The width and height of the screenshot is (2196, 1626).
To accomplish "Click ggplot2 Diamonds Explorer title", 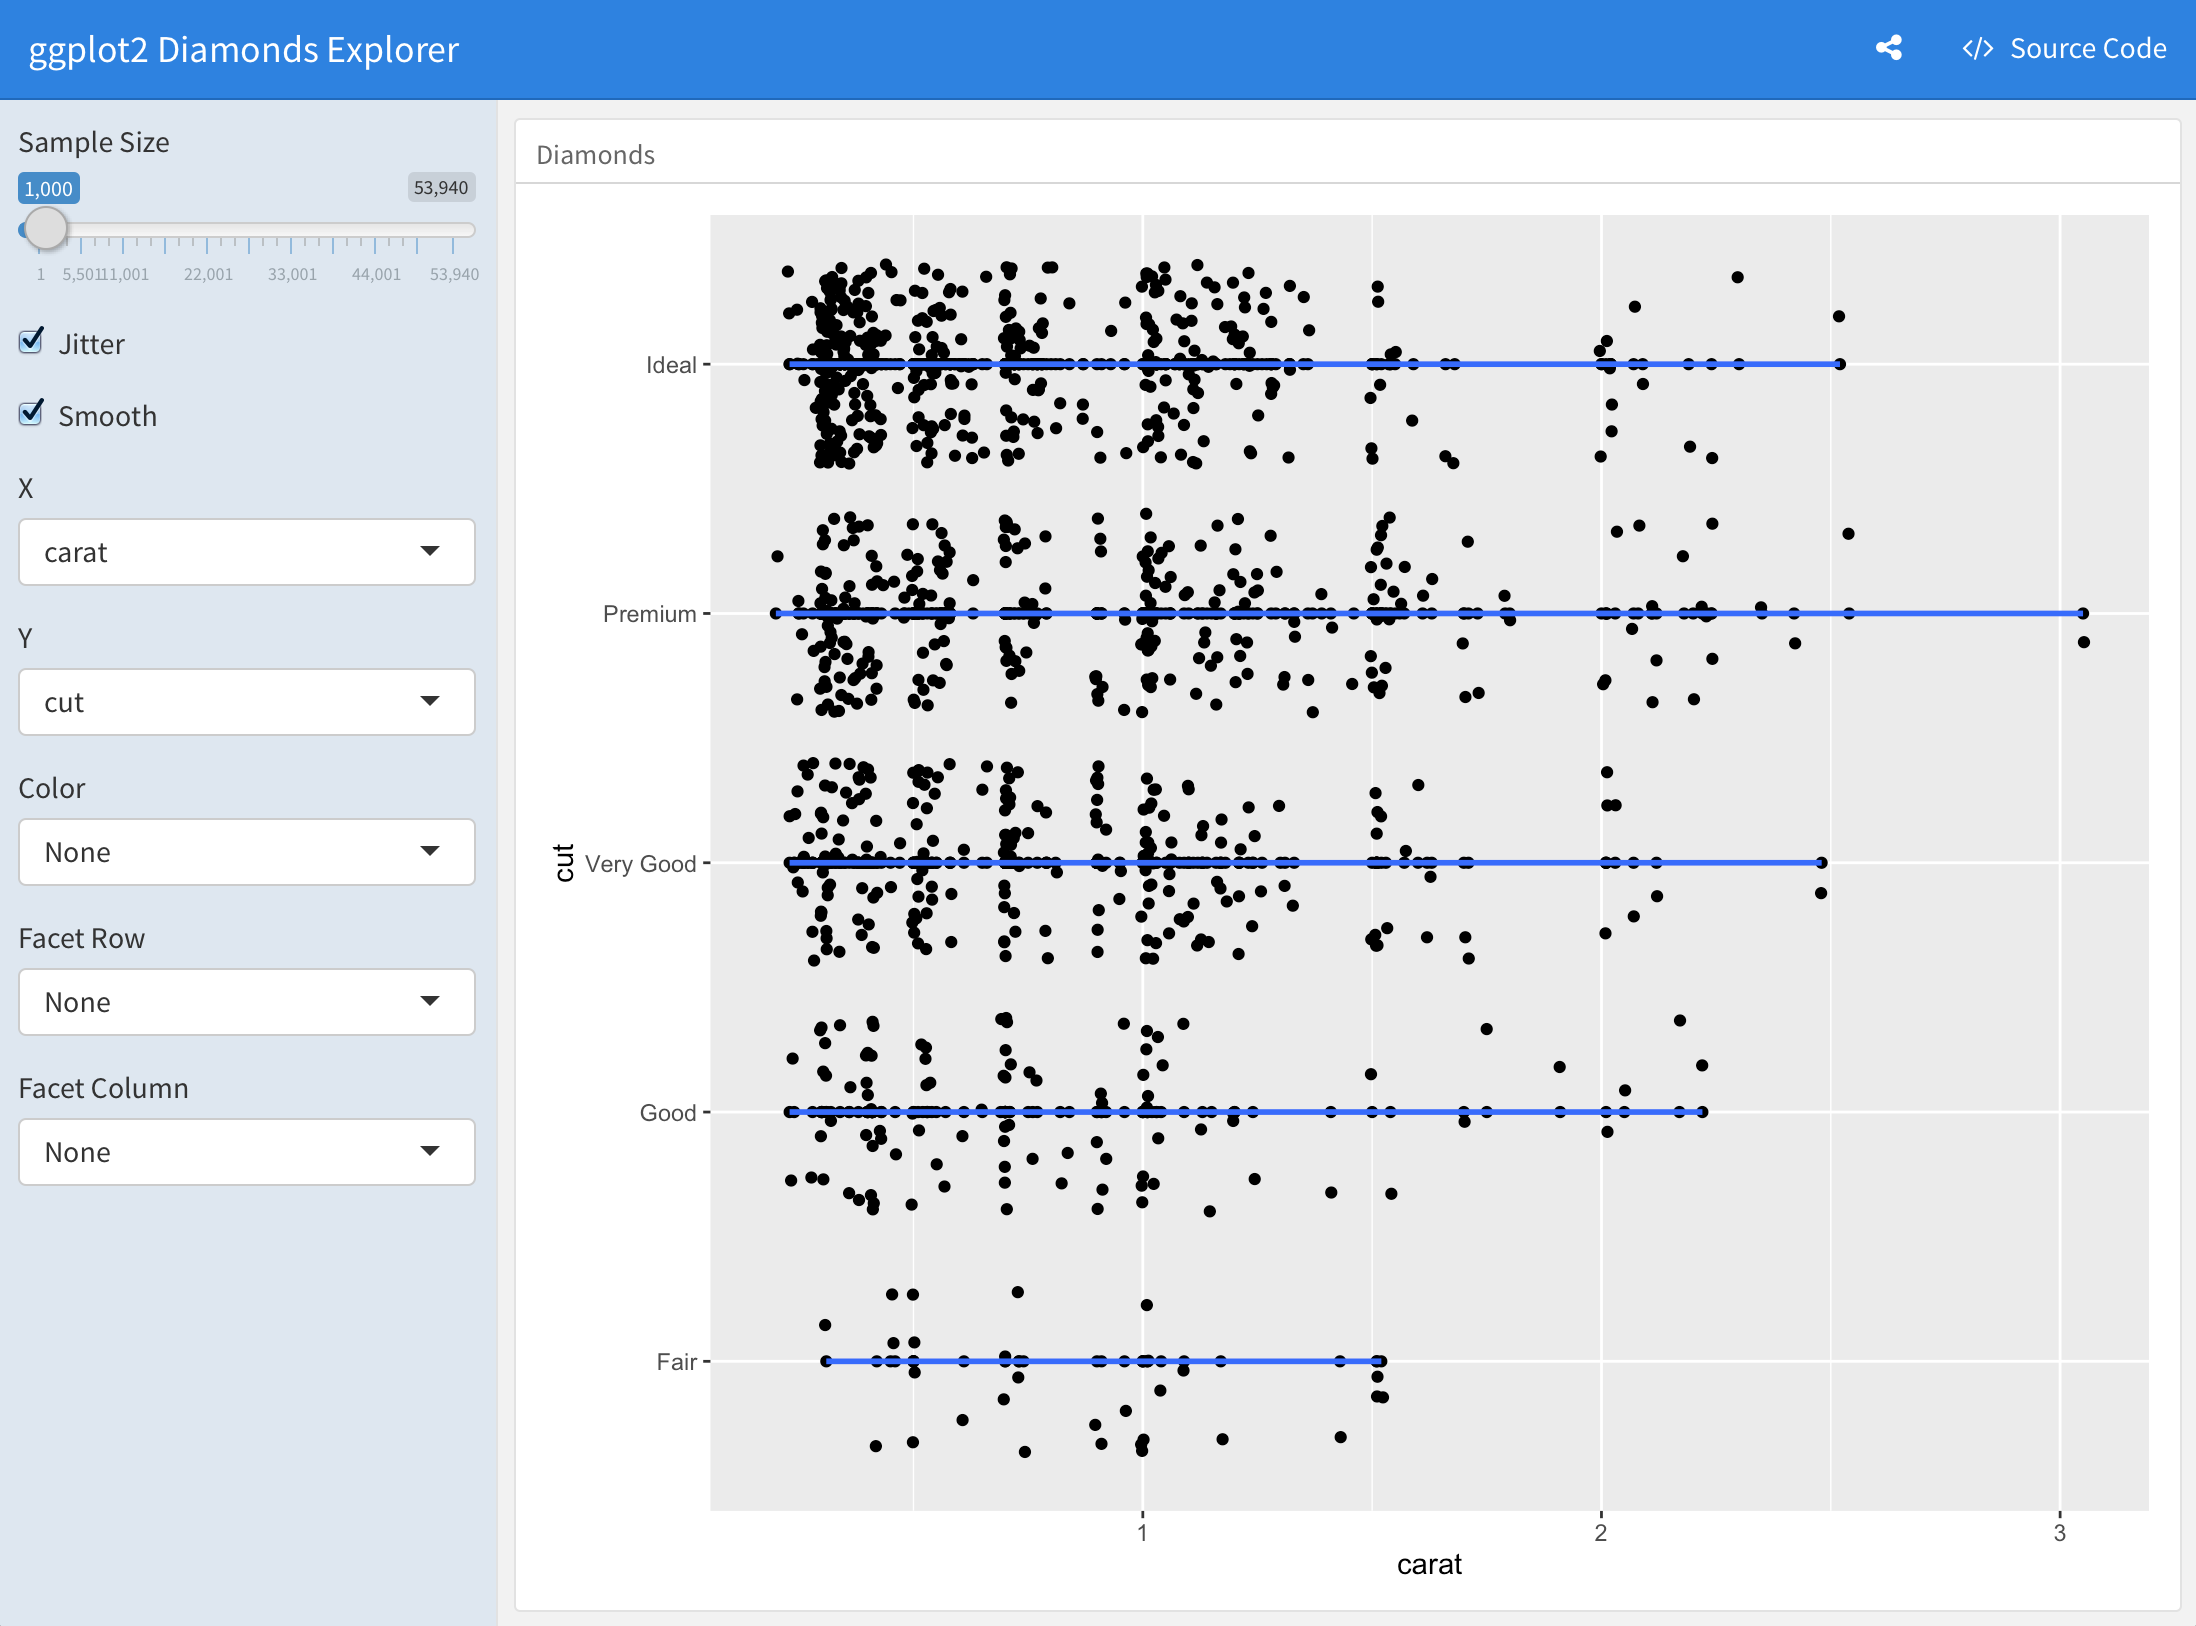I will tap(243, 49).
